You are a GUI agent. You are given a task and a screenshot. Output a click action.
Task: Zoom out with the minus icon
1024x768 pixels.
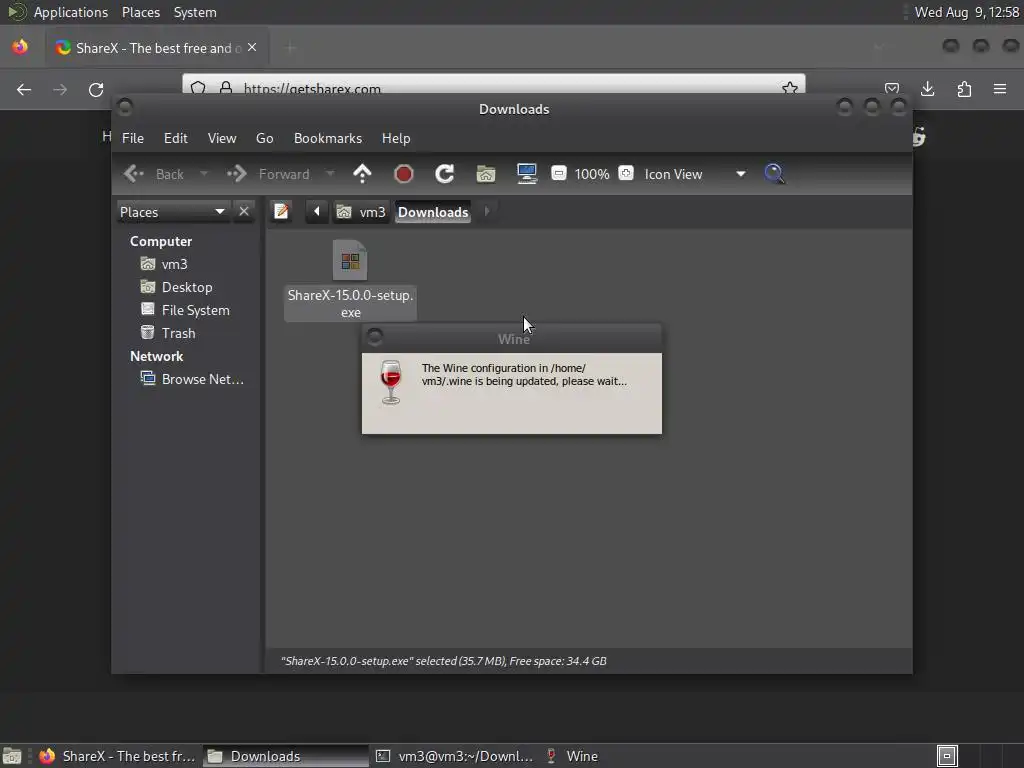(x=558, y=173)
